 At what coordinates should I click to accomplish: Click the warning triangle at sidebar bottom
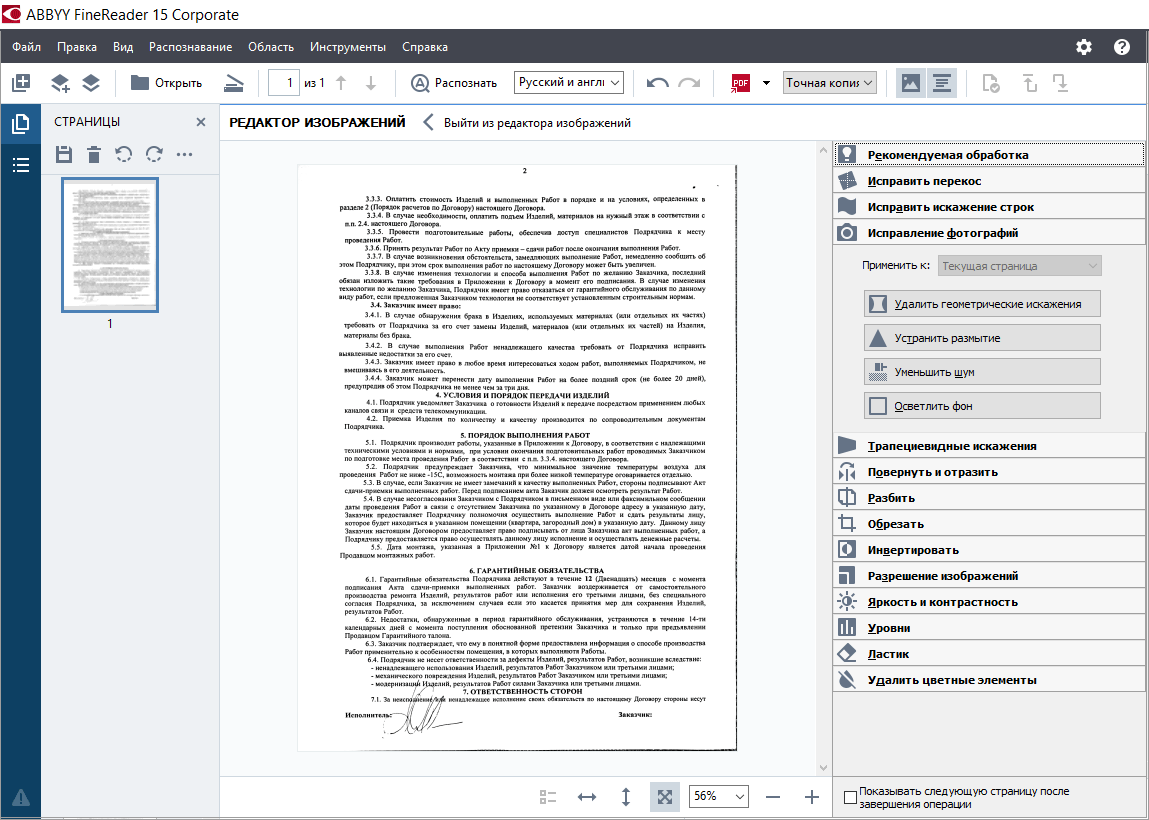[21, 797]
